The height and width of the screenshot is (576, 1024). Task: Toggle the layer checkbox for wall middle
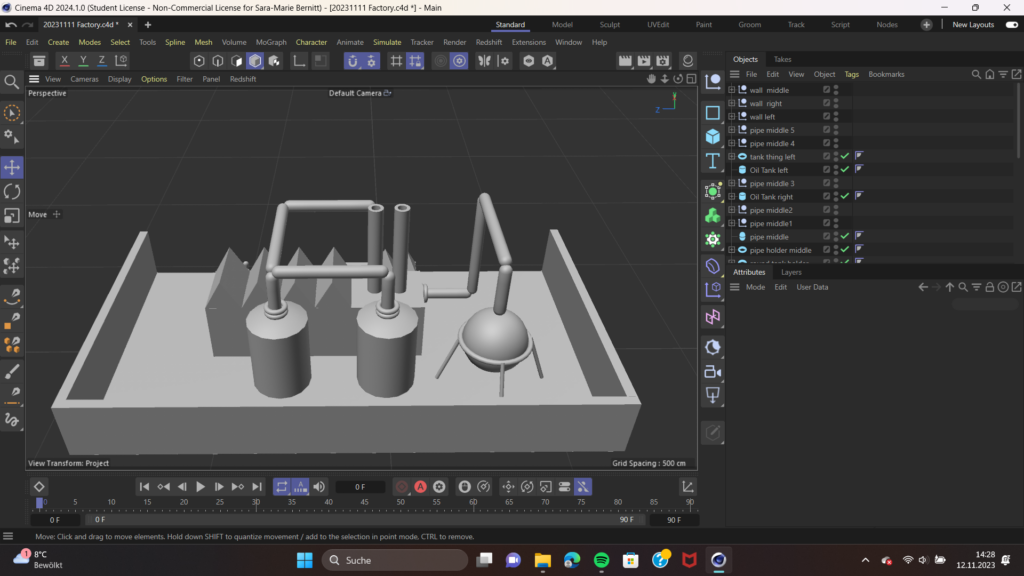click(x=826, y=90)
